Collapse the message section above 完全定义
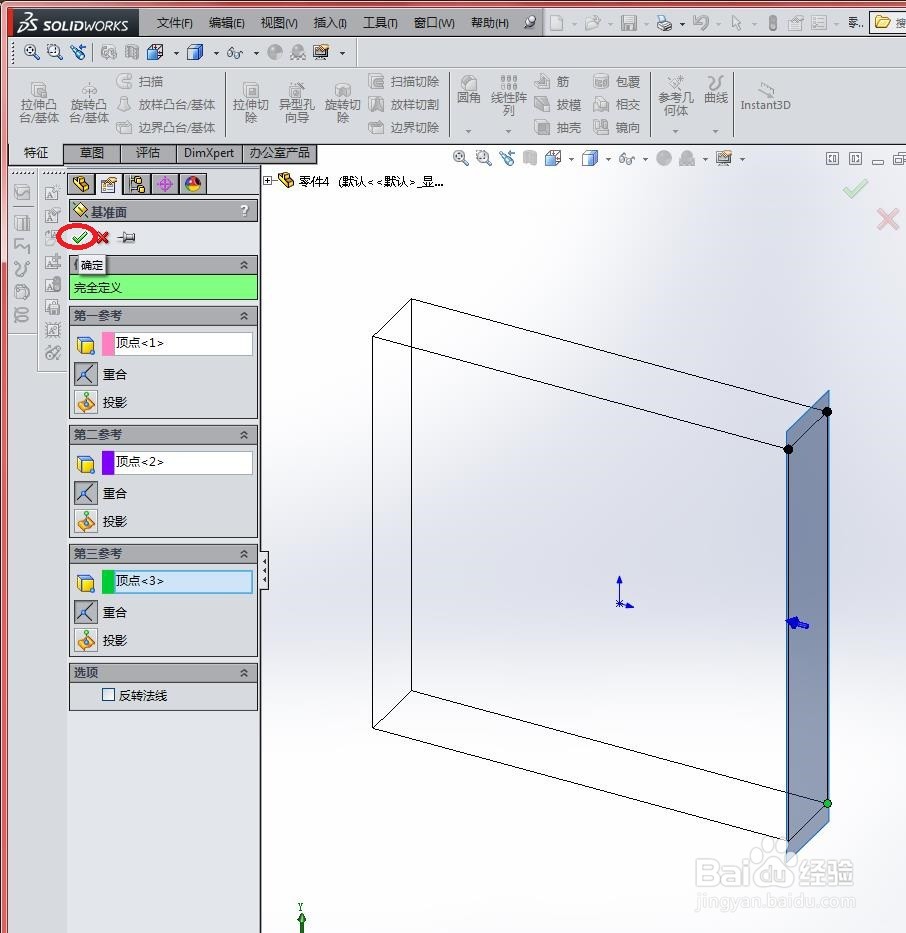906x933 pixels. (244, 265)
